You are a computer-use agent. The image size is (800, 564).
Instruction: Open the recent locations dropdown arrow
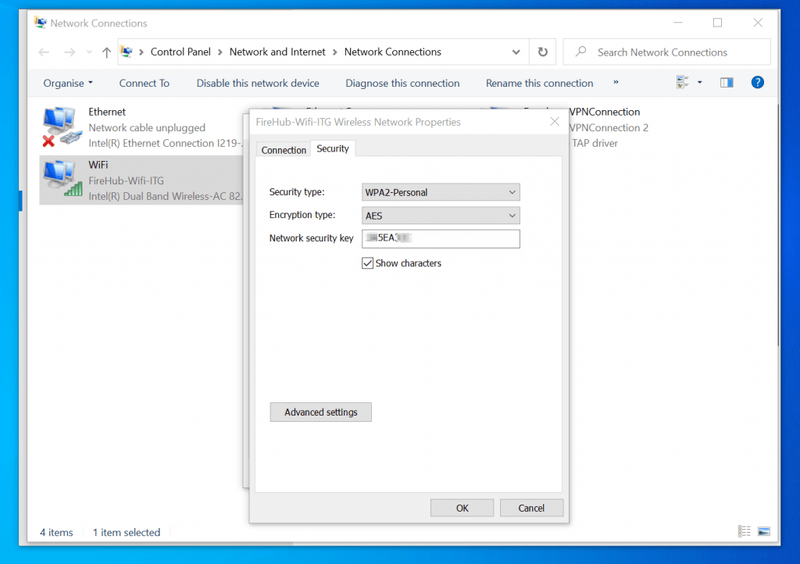coord(89,52)
